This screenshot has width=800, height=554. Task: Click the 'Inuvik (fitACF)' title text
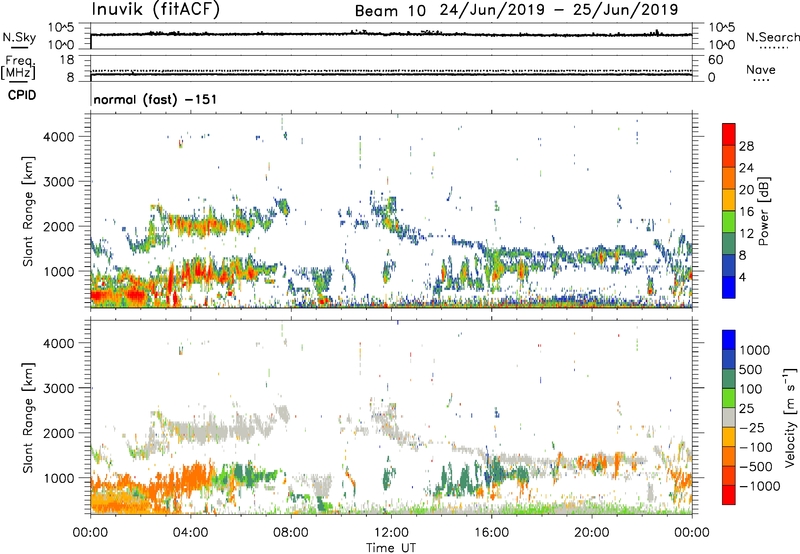(156, 10)
